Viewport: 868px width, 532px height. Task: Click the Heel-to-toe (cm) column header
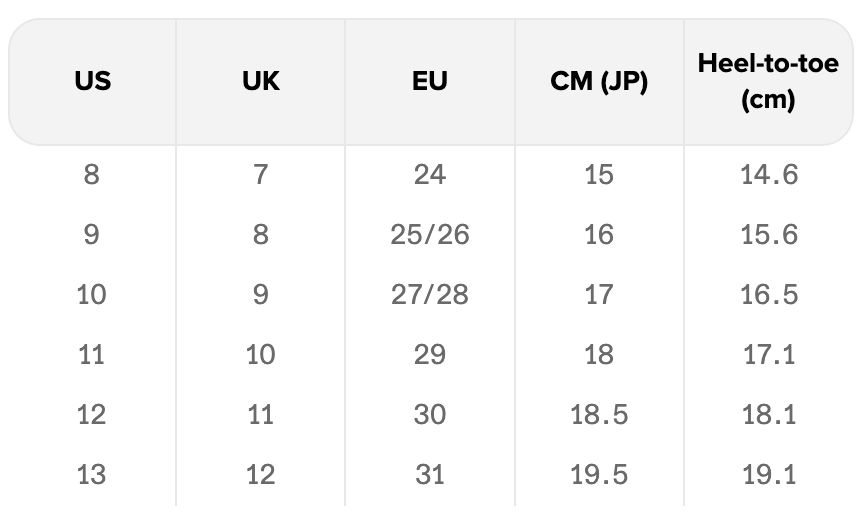[x=768, y=82]
